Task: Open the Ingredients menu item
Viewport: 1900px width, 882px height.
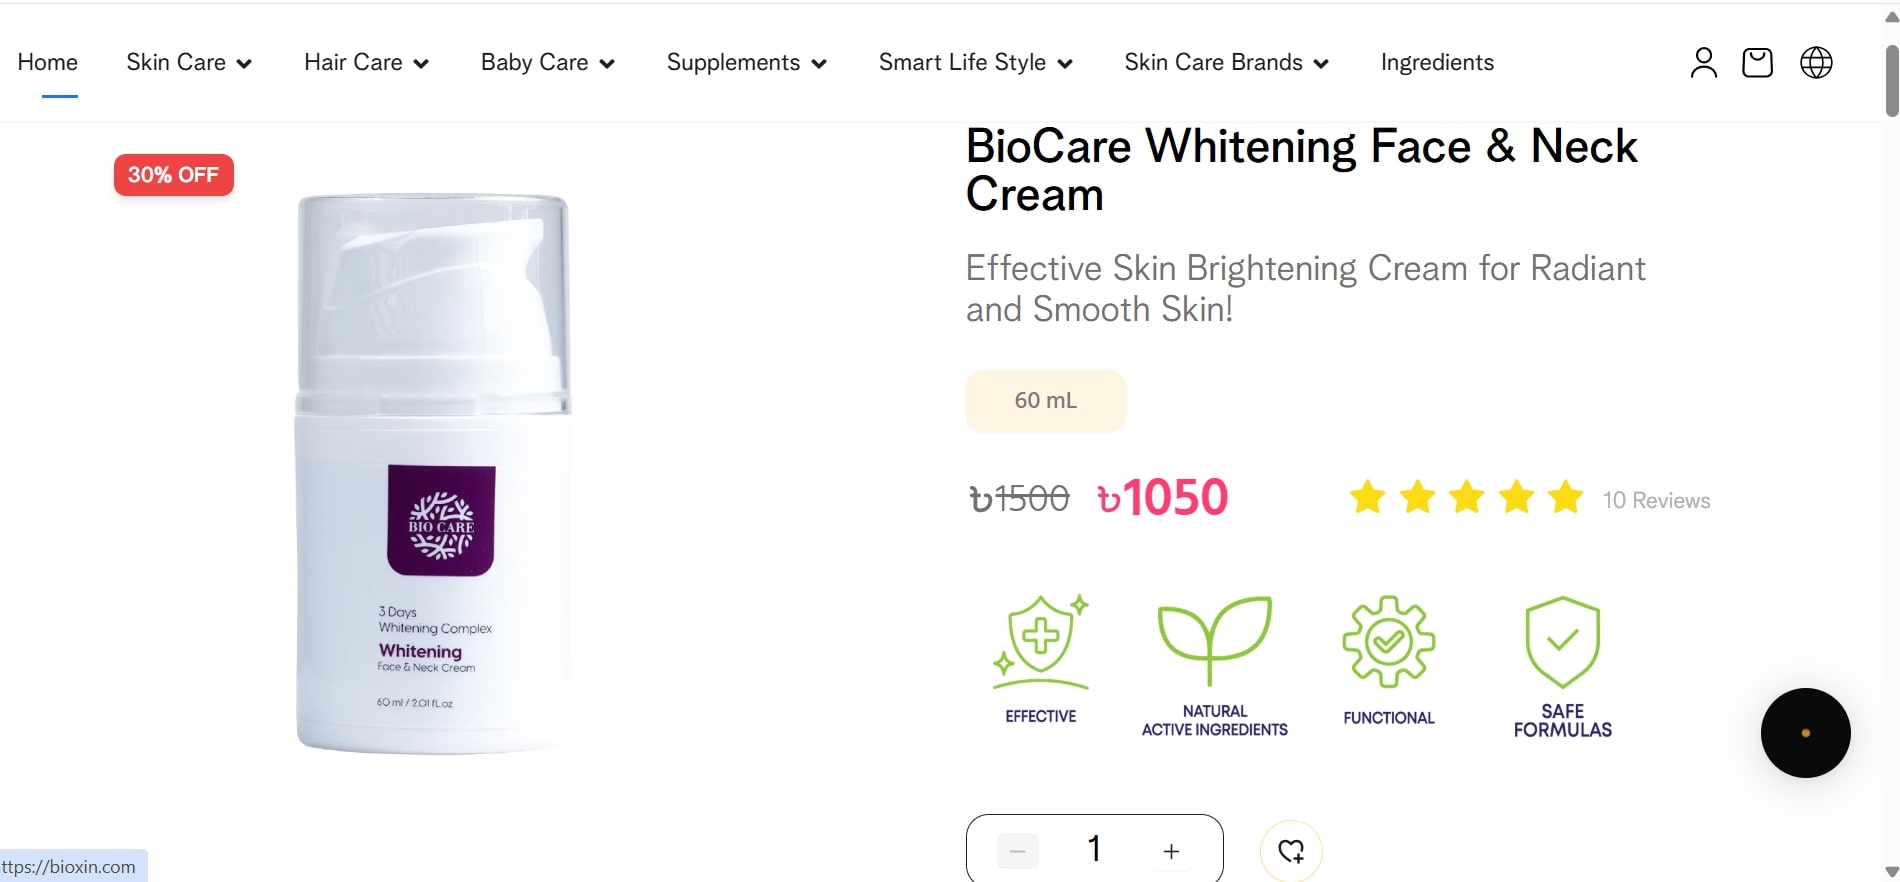Action: [x=1437, y=63]
